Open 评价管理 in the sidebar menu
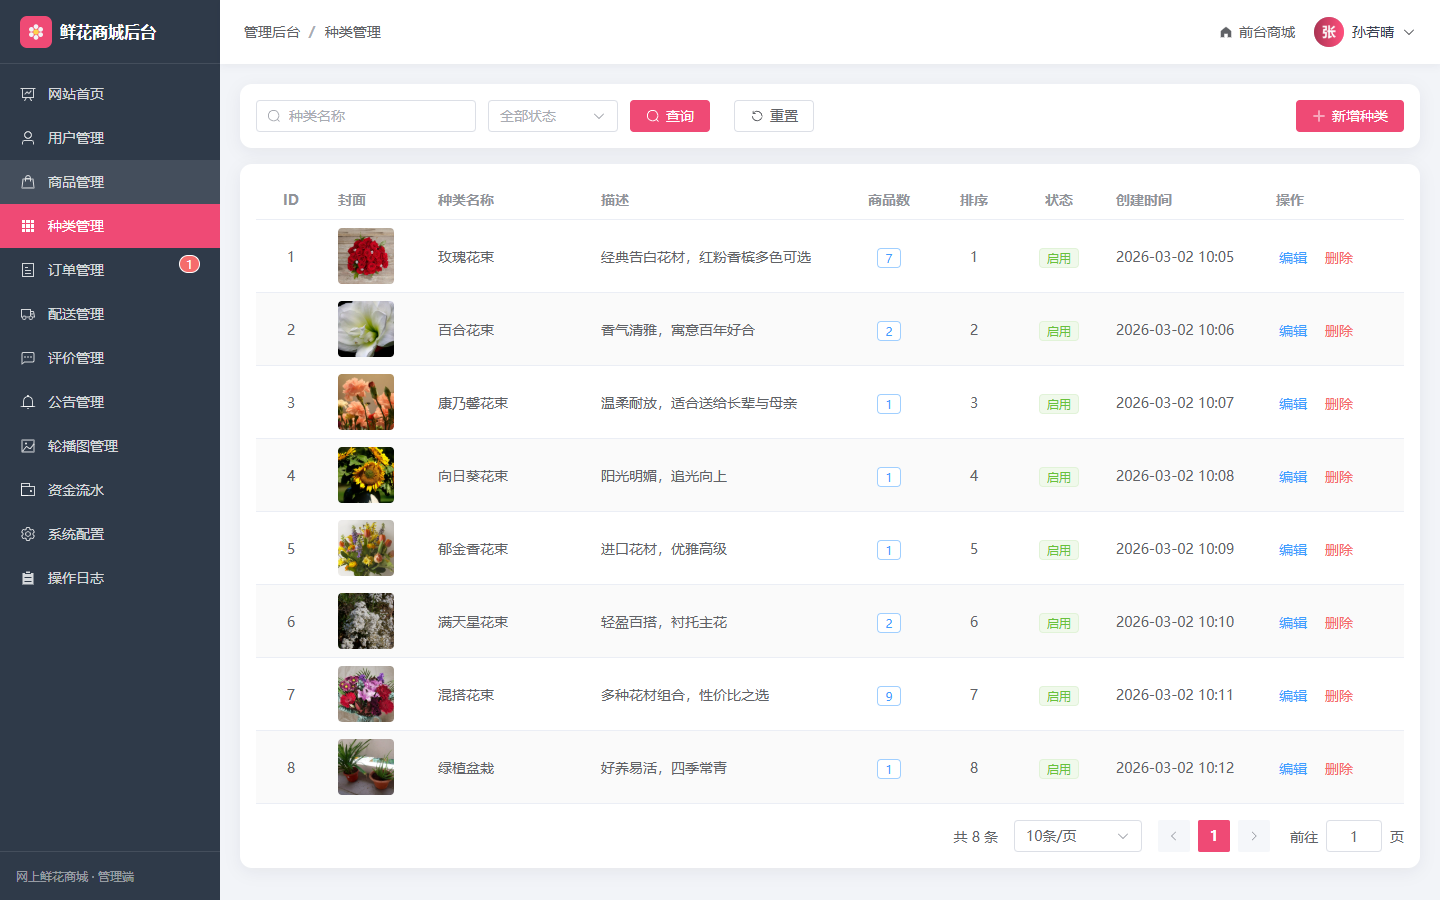 pyautogui.click(x=110, y=358)
